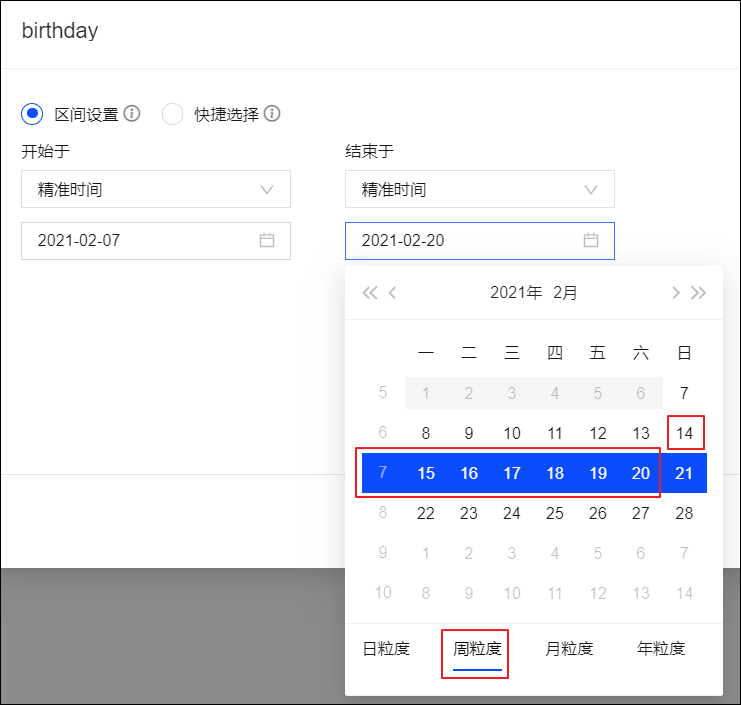Viewport: 741px width, 705px height.
Task: Click the end date field 2021-02-20
Action: click(480, 241)
